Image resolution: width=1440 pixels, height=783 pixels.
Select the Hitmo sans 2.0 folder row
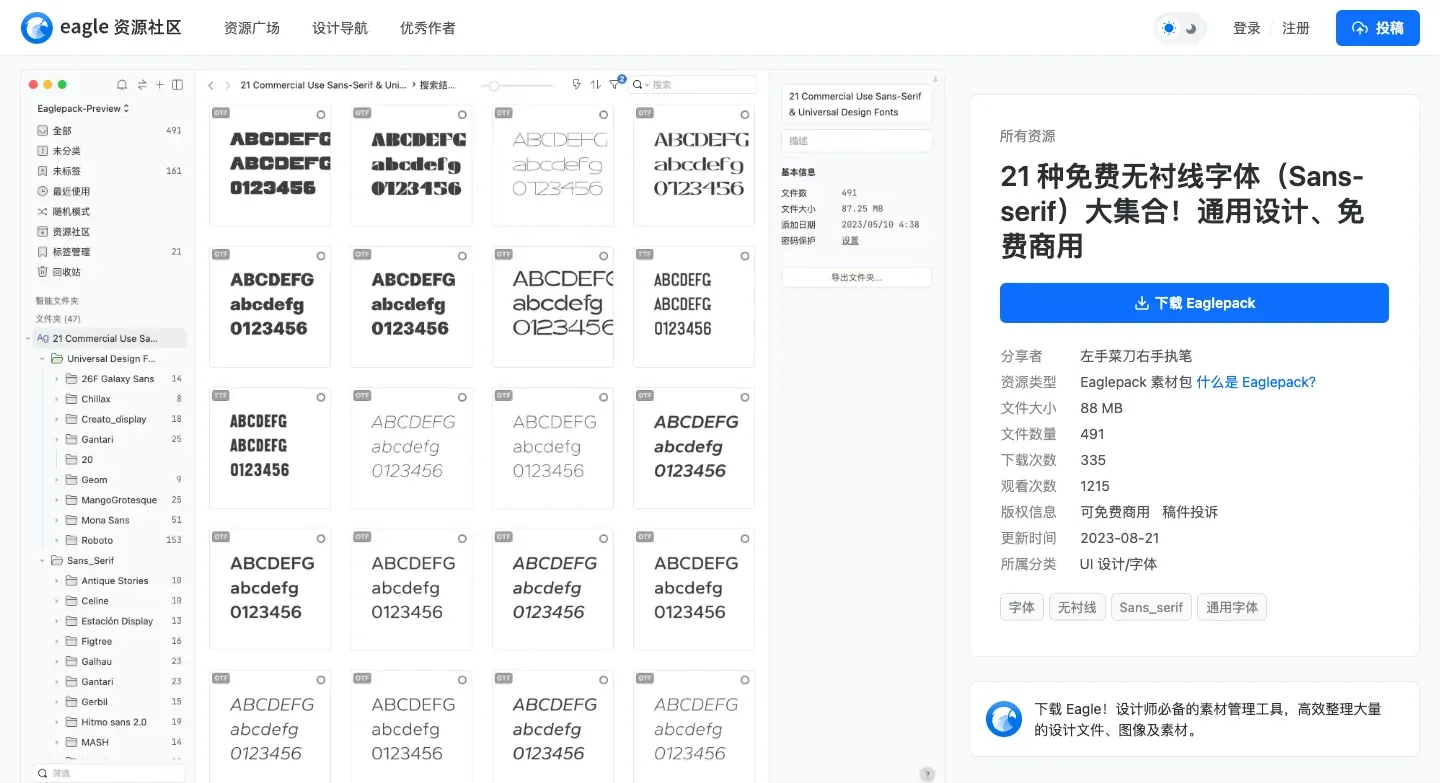118,722
